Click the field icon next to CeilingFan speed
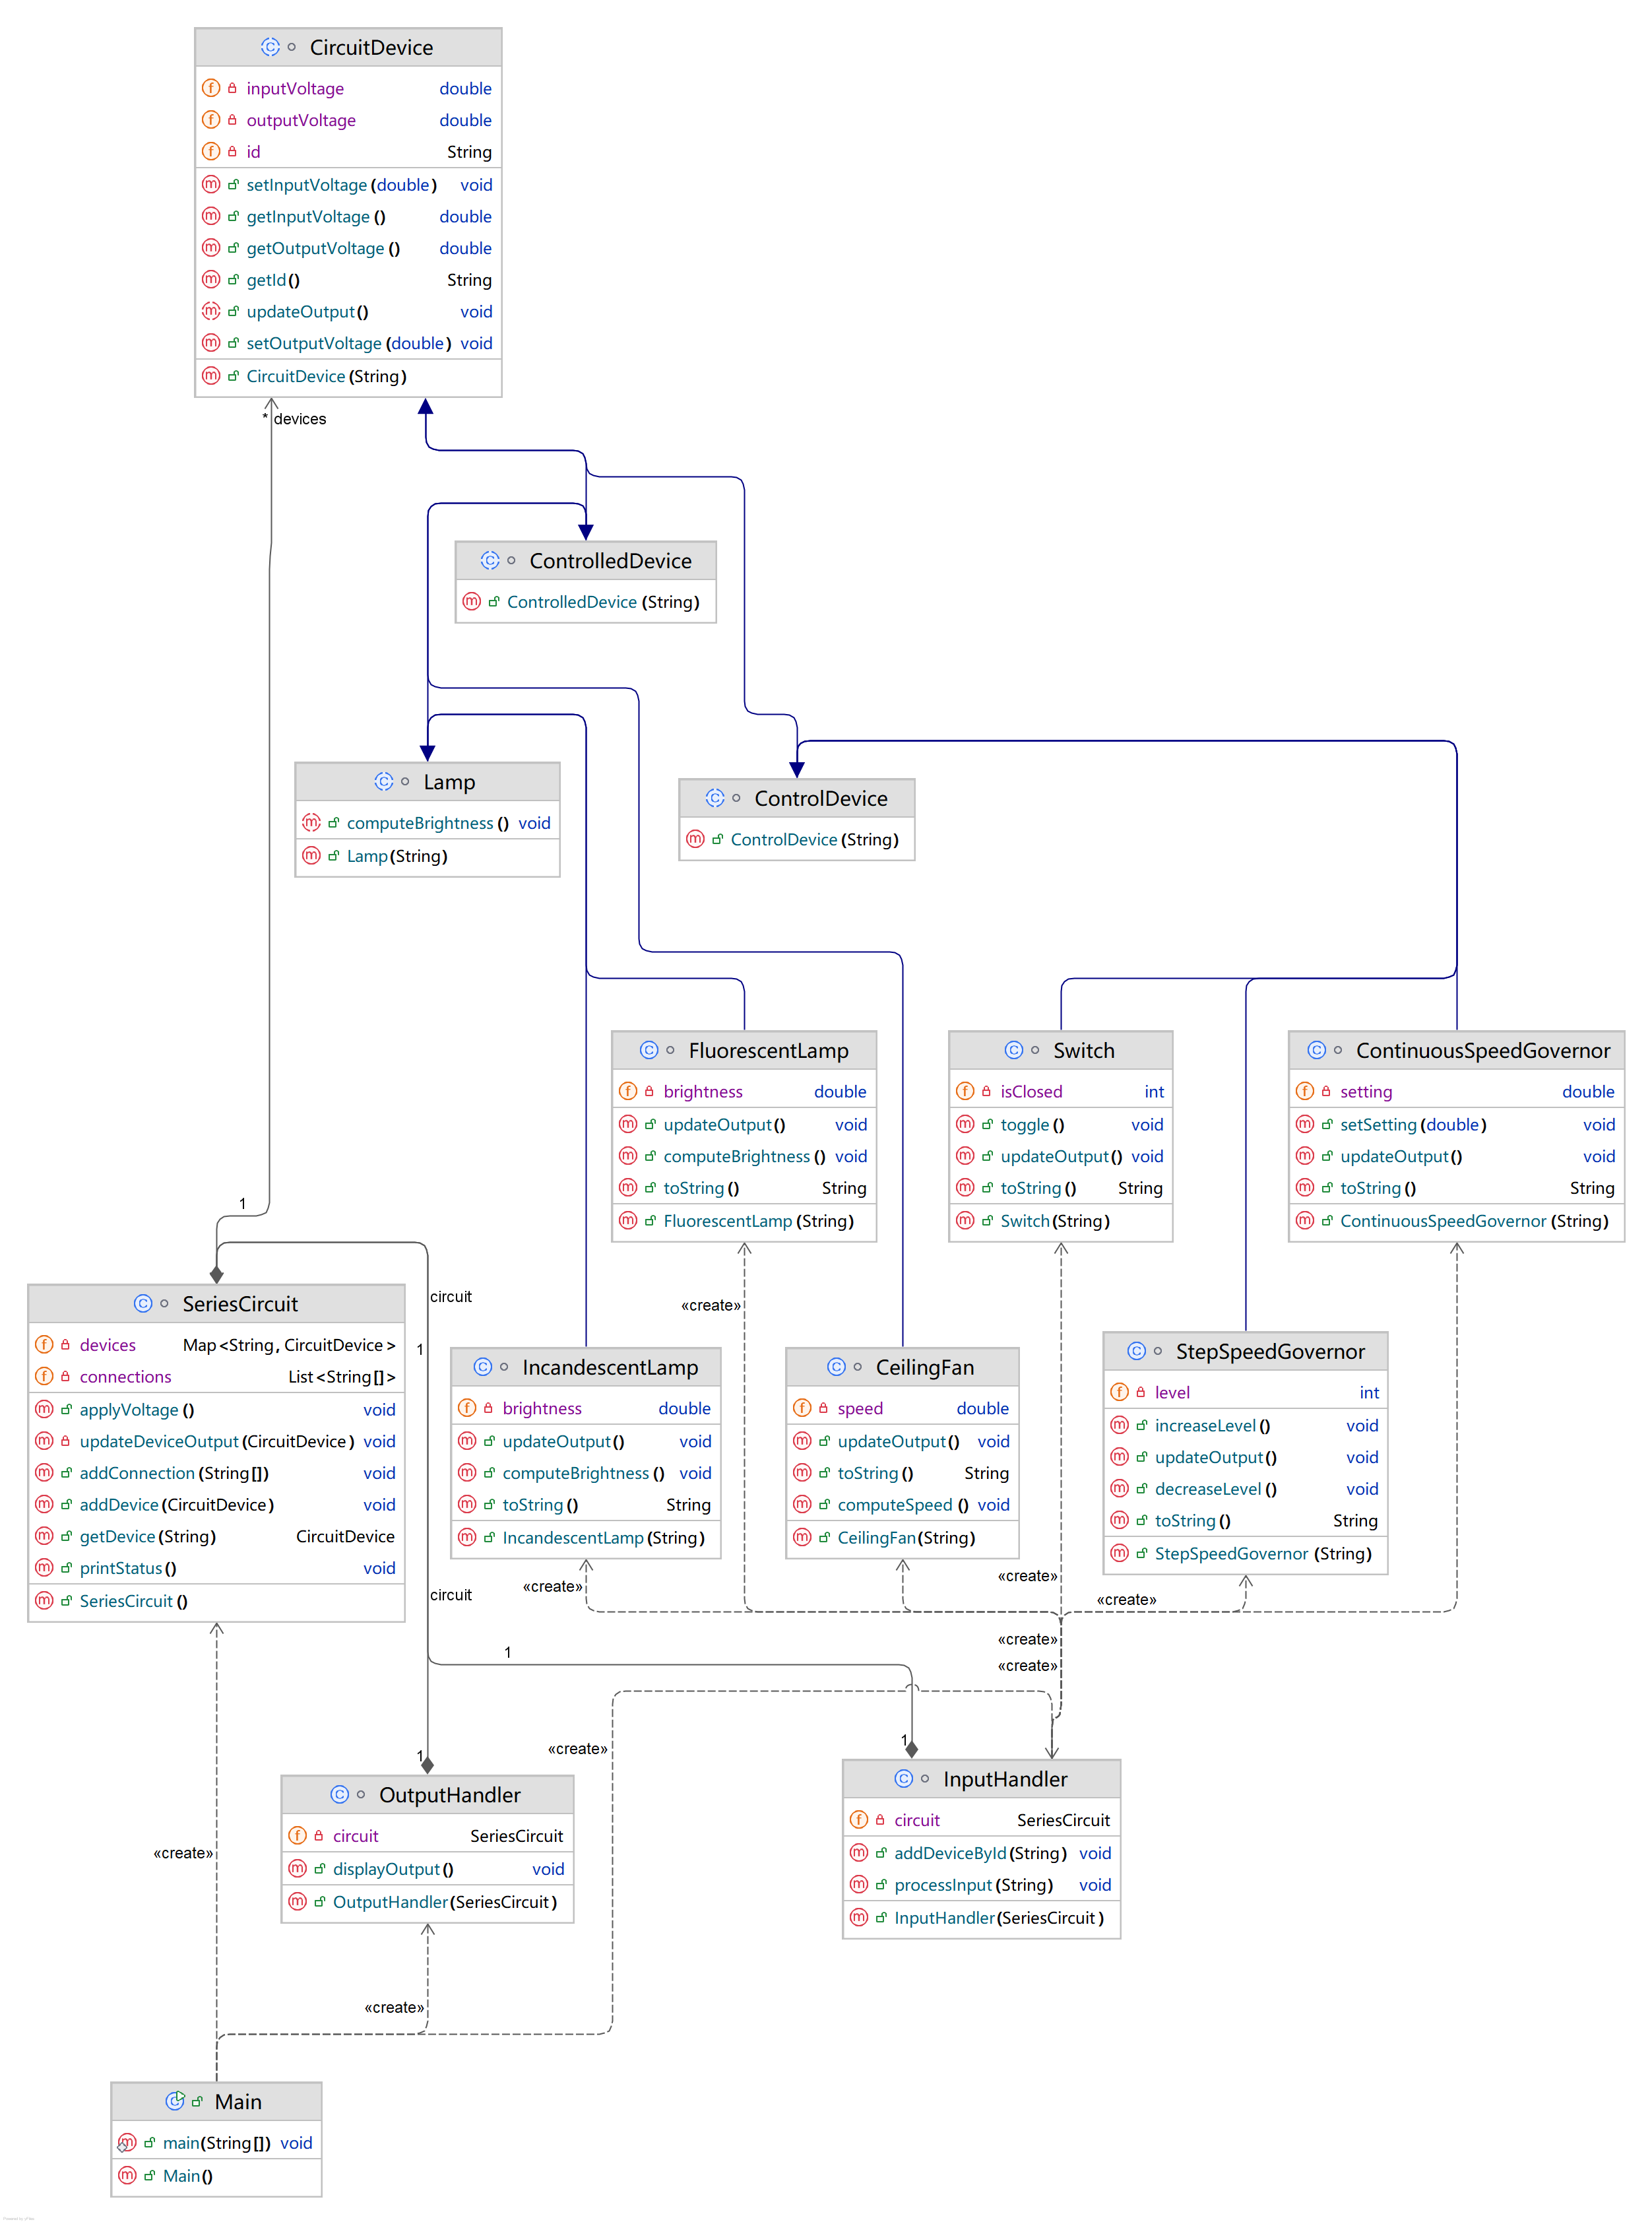Image resolution: width=1652 pixels, height=2224 pixels. coord(802,1407)
